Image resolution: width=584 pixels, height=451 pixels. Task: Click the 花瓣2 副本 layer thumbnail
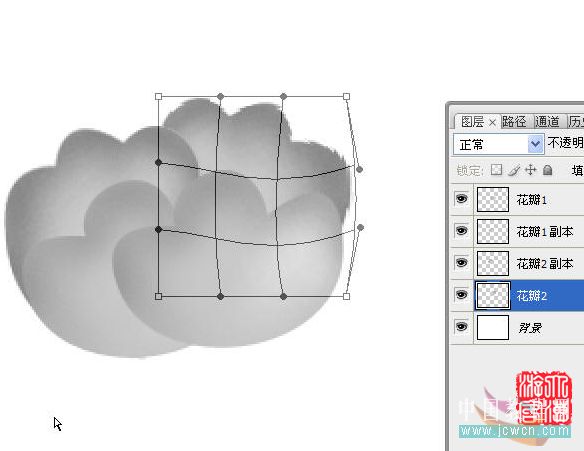pos(493,263)
